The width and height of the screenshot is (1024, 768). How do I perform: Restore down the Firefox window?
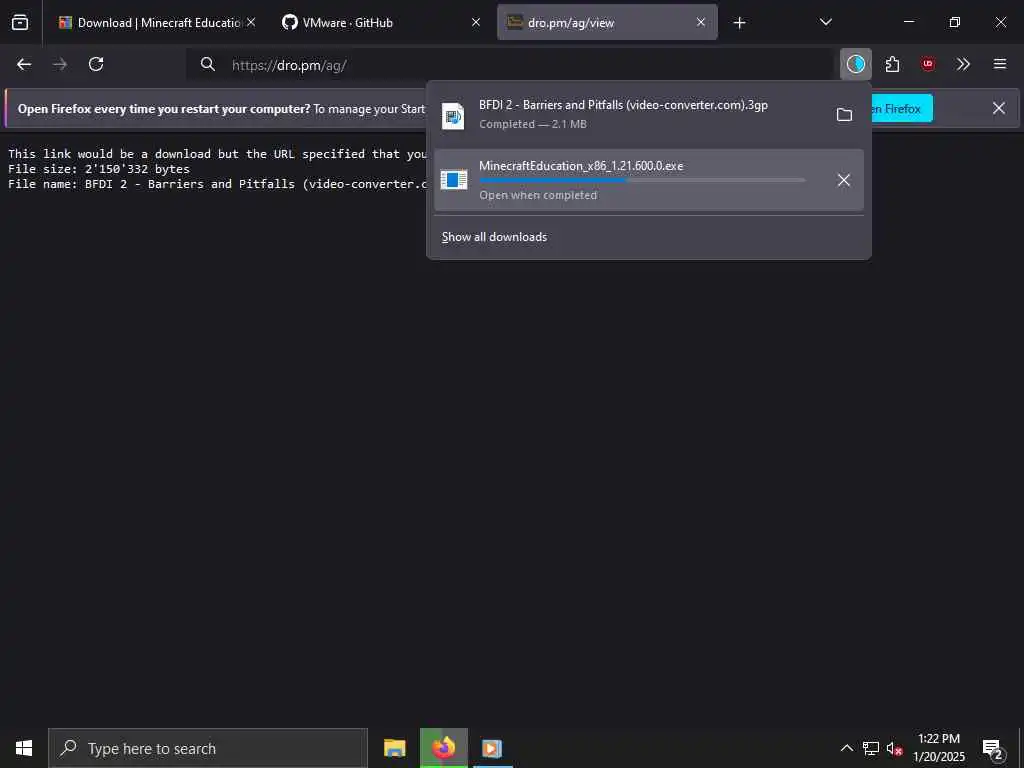click(954, 22)
